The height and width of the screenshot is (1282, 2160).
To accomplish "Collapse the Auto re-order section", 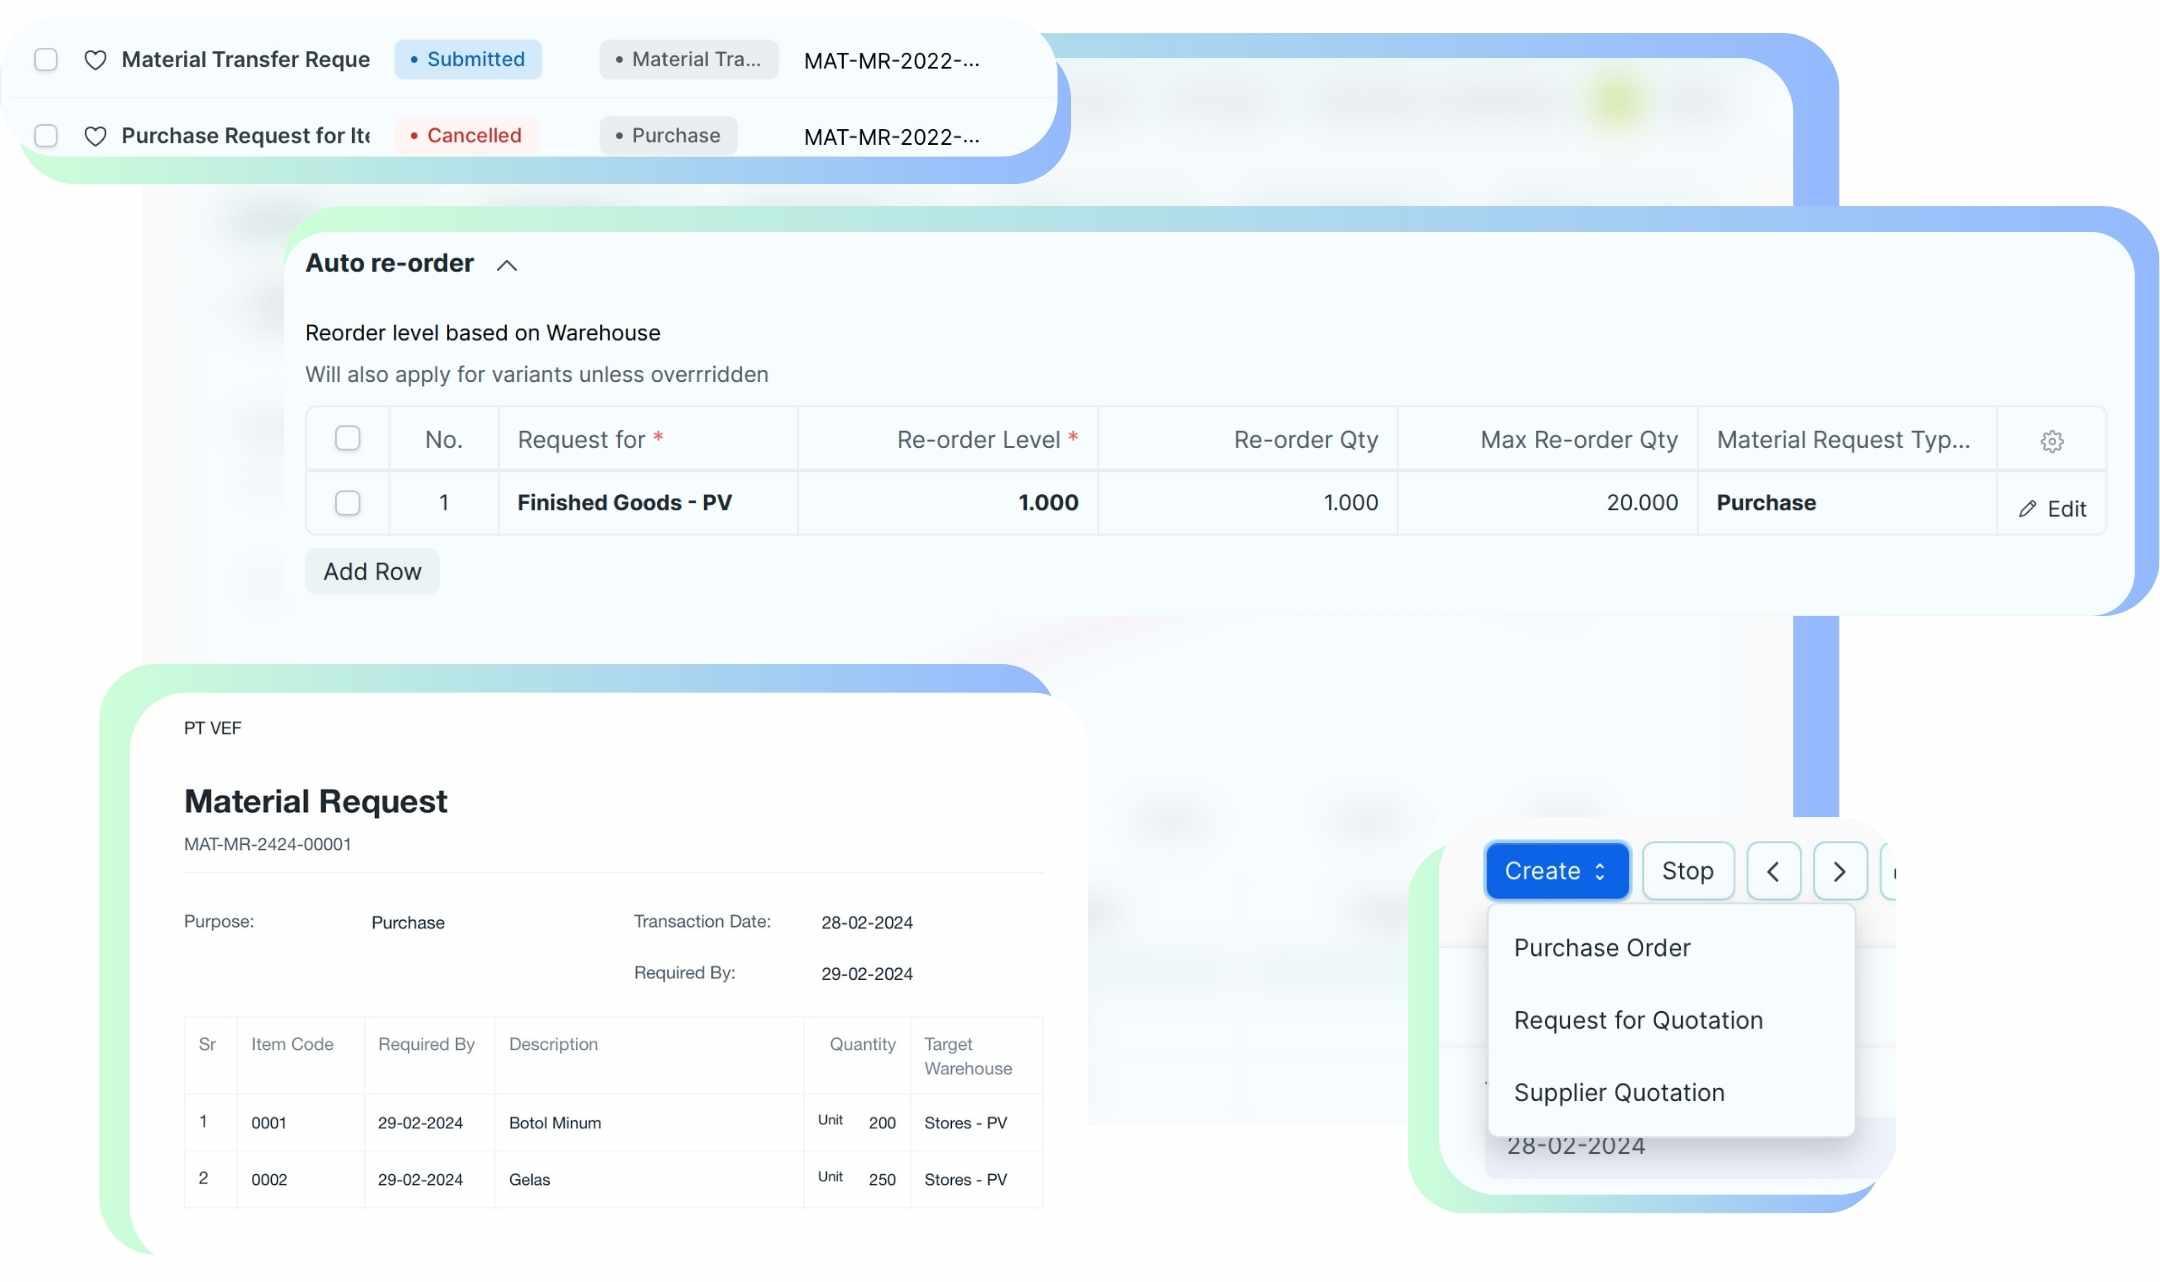I will point(507,265).
